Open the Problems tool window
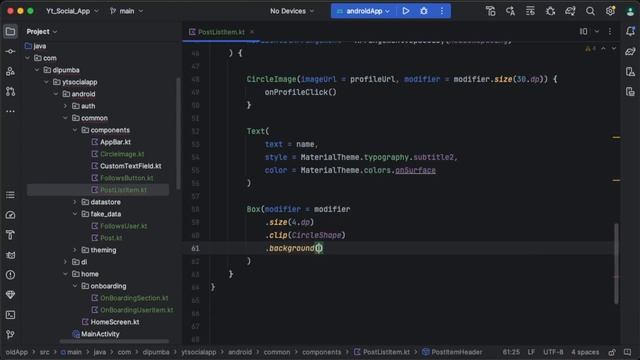The image size is (640, 360). 10,275
